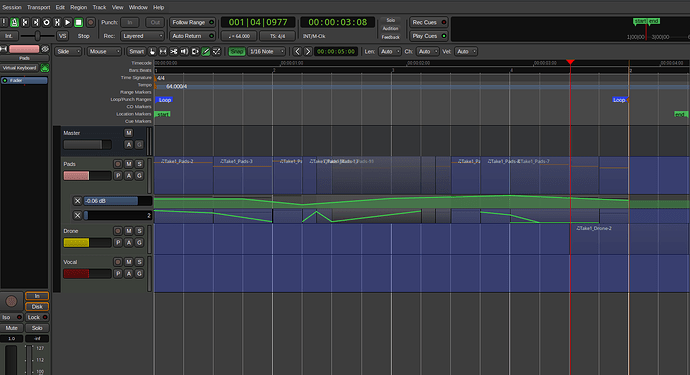
Task: Toggle the MIDI panic button
Action: tap(4, 22)
